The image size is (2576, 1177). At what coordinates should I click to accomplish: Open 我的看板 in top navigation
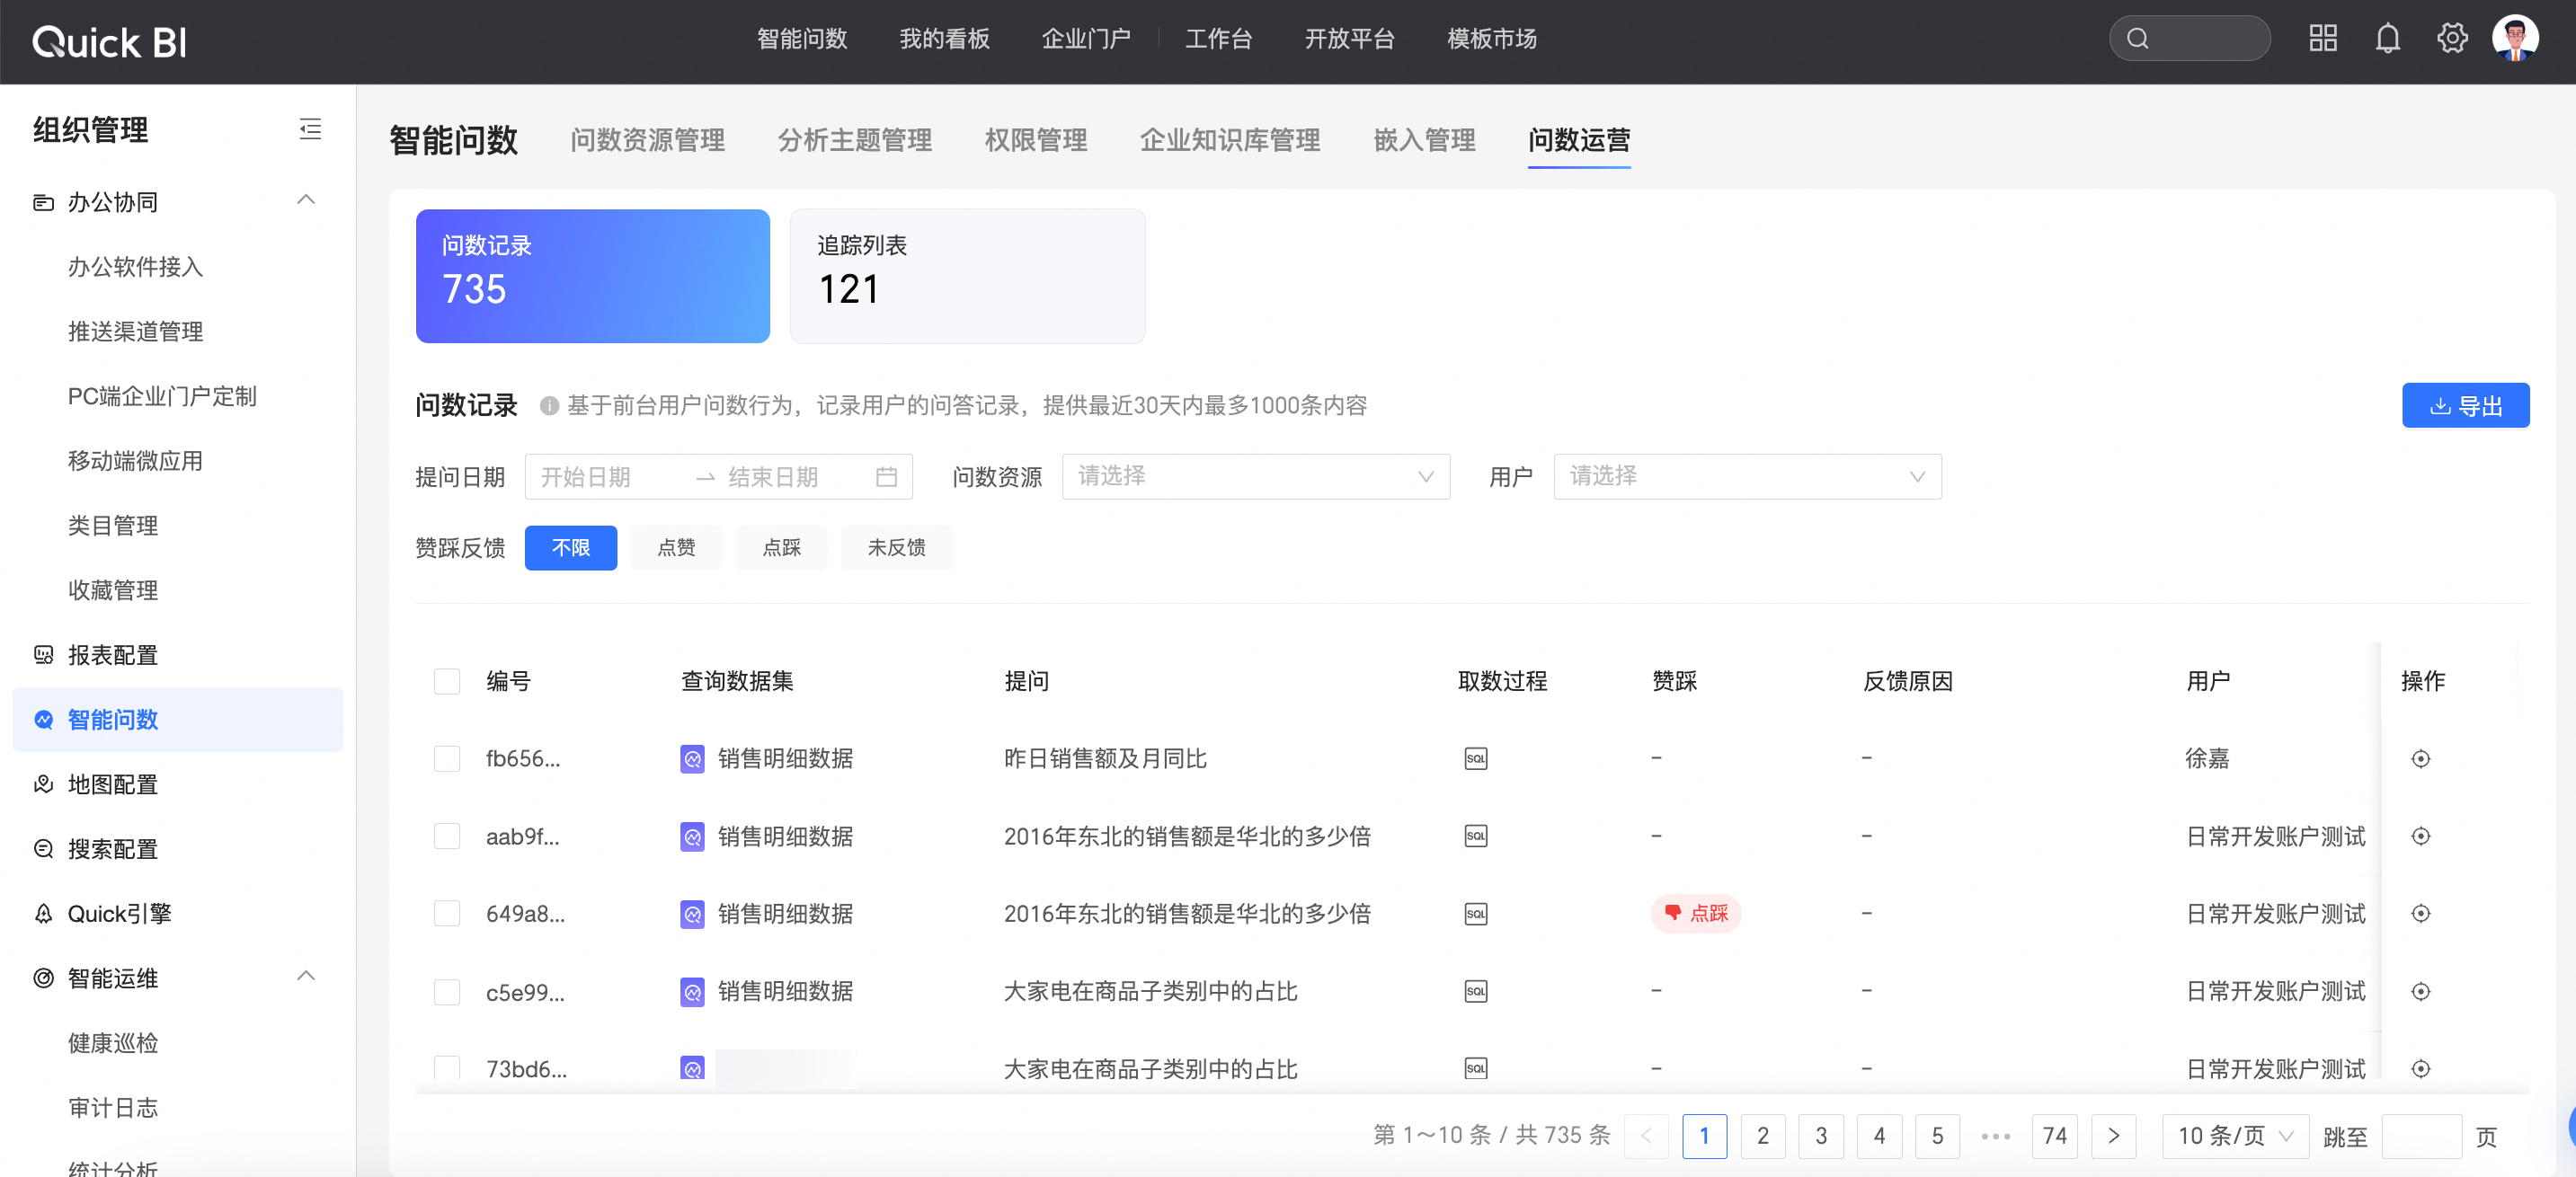pos(943,39)
